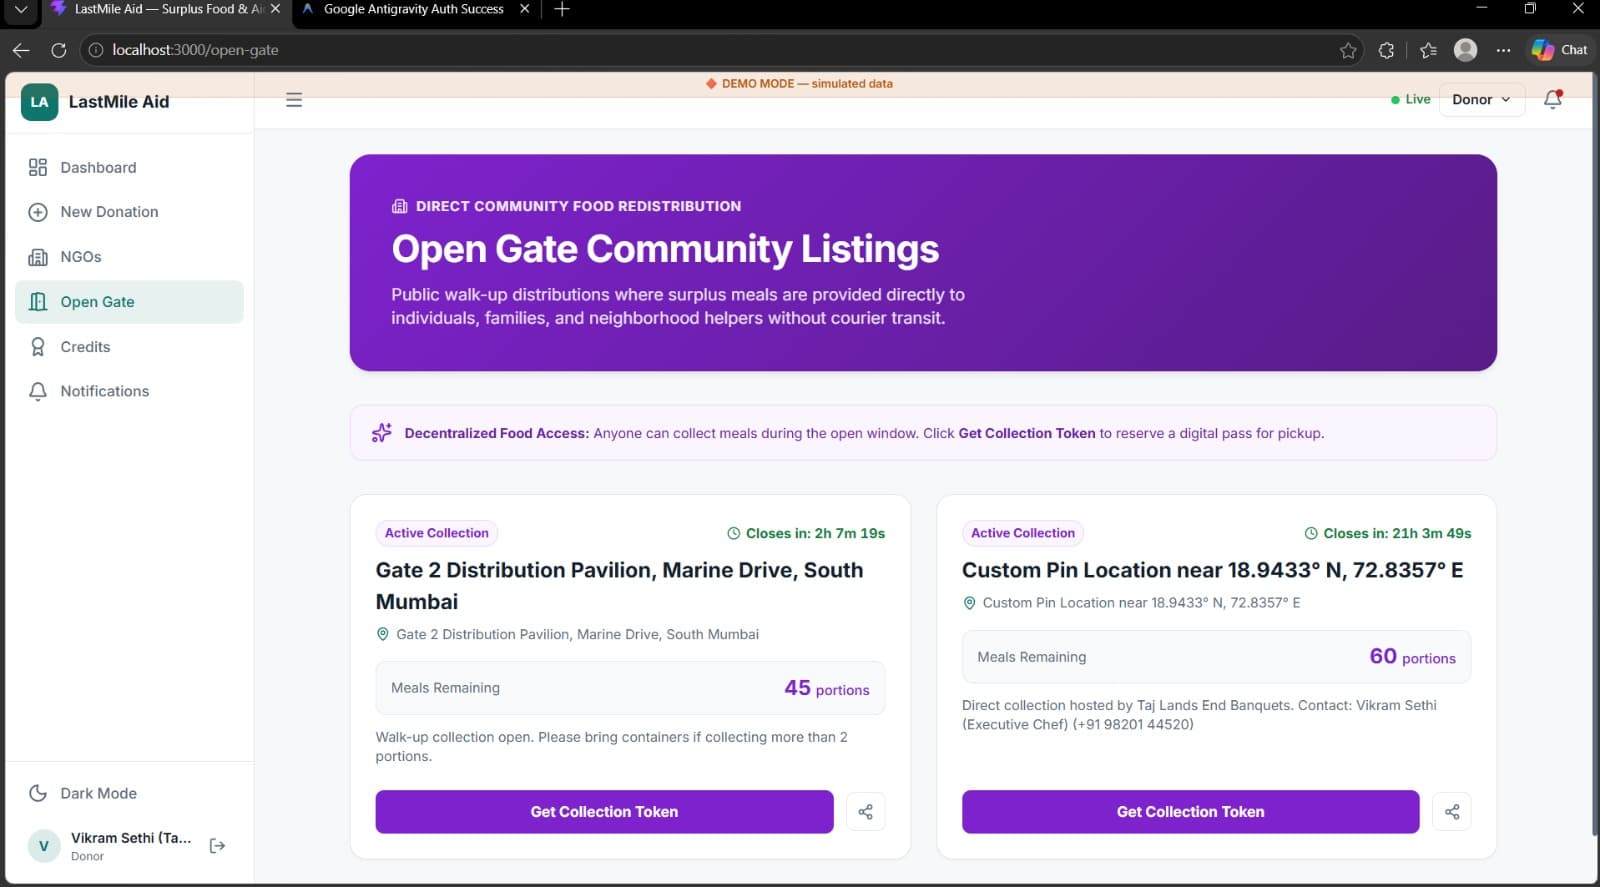The height and width of the screenshot is (887, 1600).
Task: Click "Closes in: 21h 3m 49s" timer
Action: tap(1388, 533)
